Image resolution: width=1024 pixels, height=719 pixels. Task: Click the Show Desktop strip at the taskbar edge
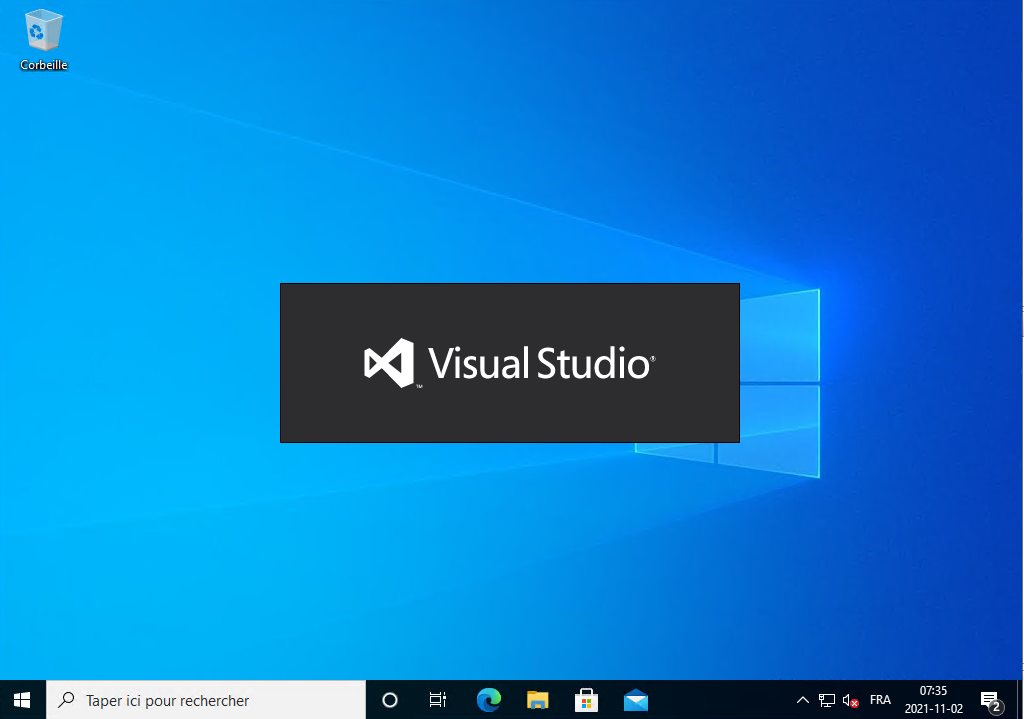tap(1021, 700)
